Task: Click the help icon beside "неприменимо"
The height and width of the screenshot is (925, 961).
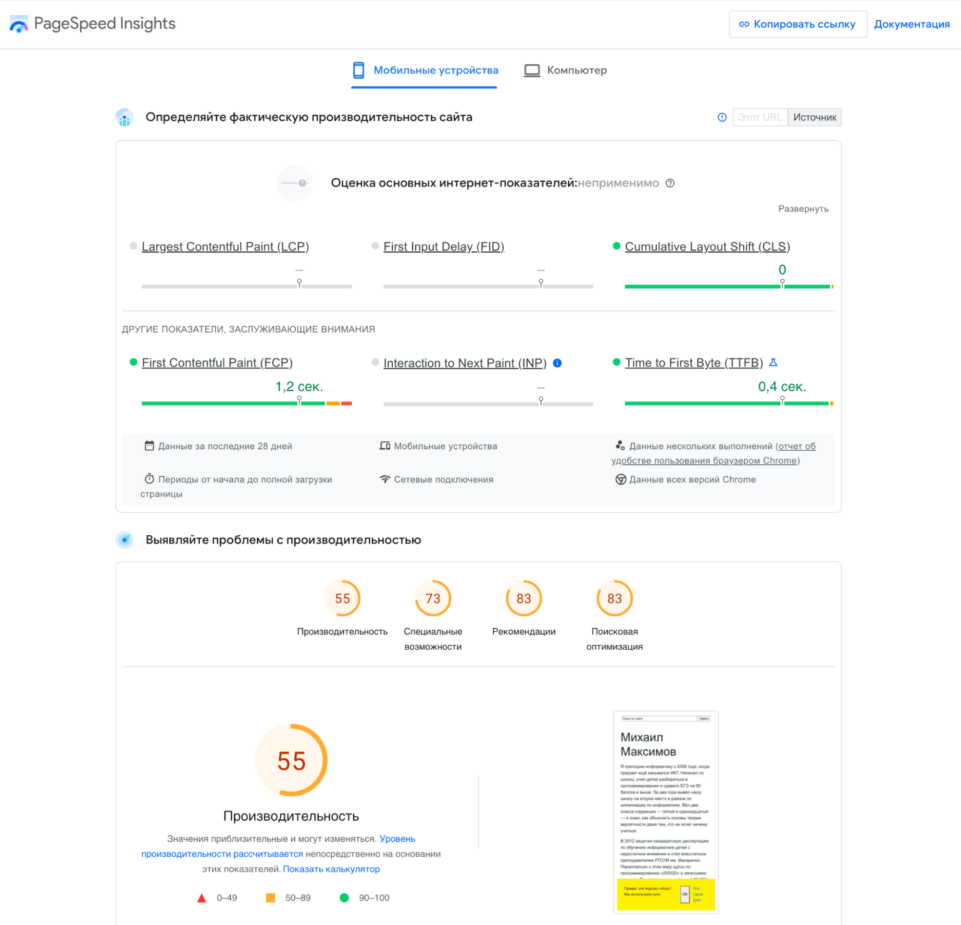Action: (x=670, y=183)
